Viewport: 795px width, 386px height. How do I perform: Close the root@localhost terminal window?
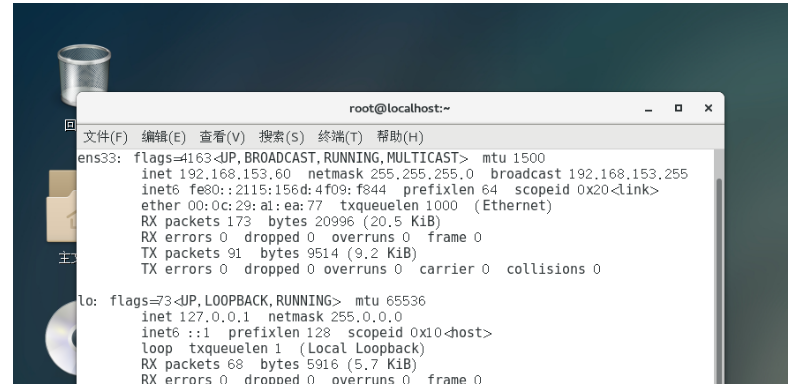(708, 108)
